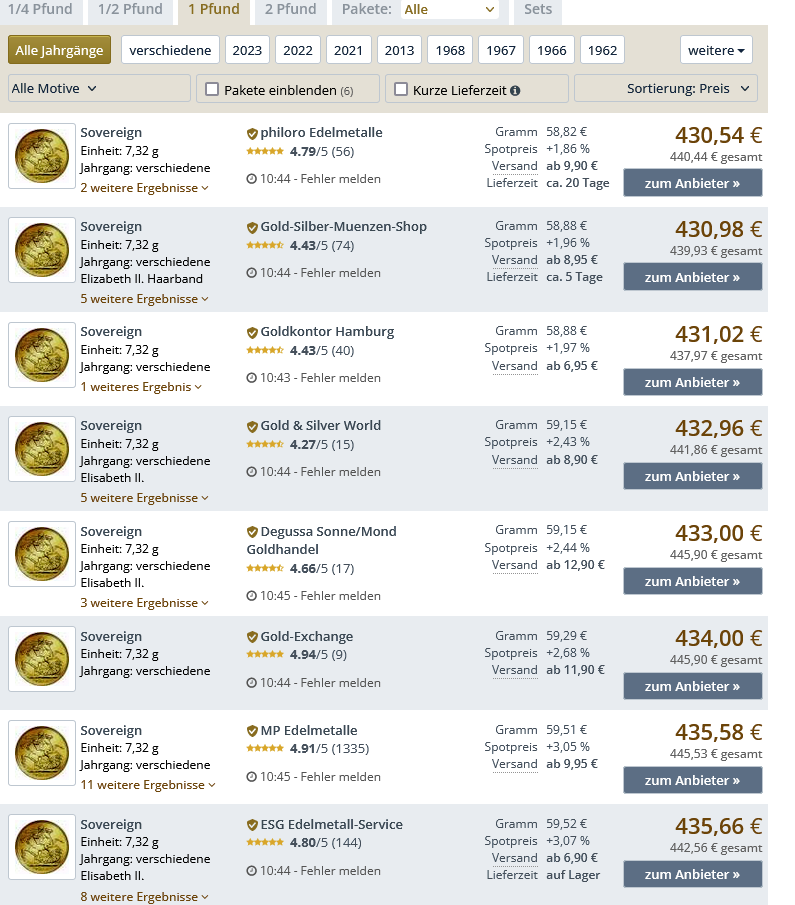This screenshot has height=905, width=795.
Task: Click star rating of Gold-Silber-Muenzen-Shop
Action: (266, 245)
